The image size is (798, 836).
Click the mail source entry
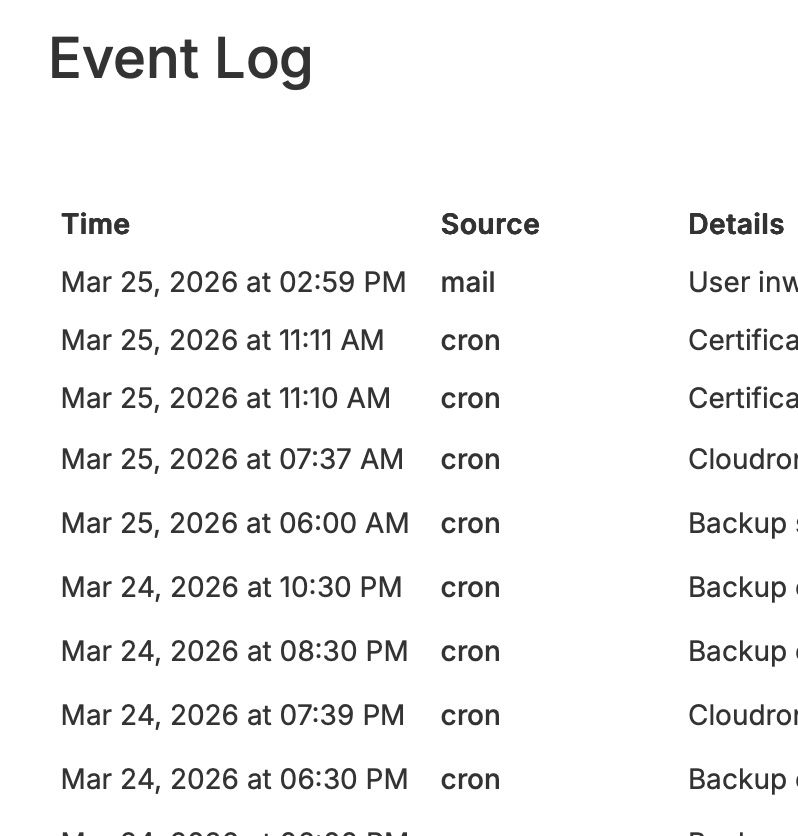coord(467,283)
